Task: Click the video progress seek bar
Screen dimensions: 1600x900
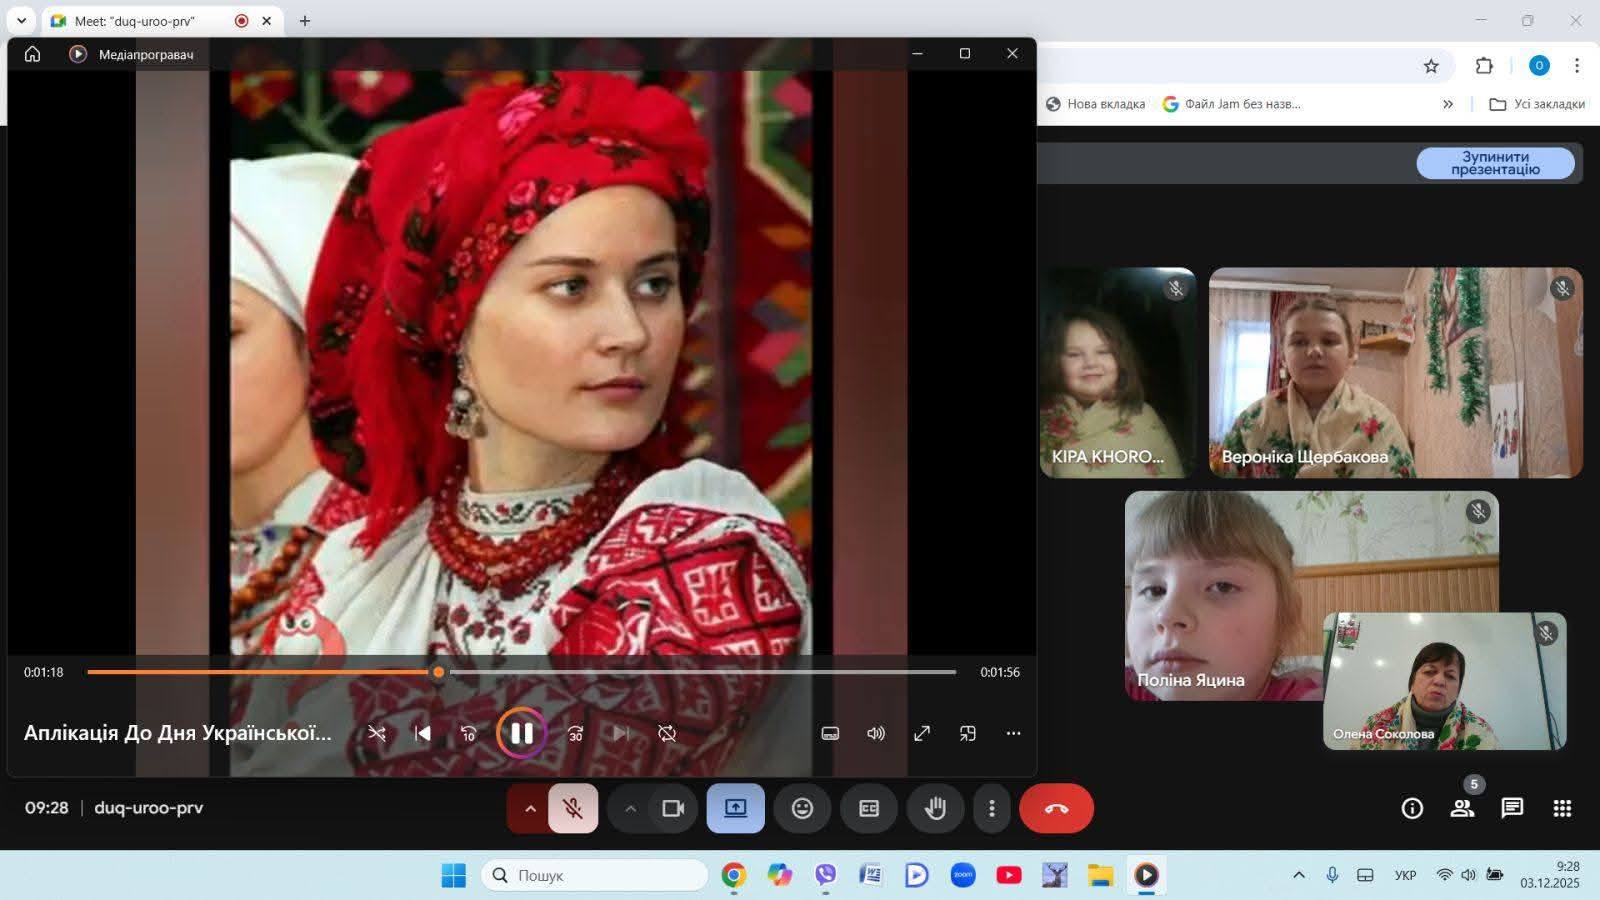Action: [700, 672]
